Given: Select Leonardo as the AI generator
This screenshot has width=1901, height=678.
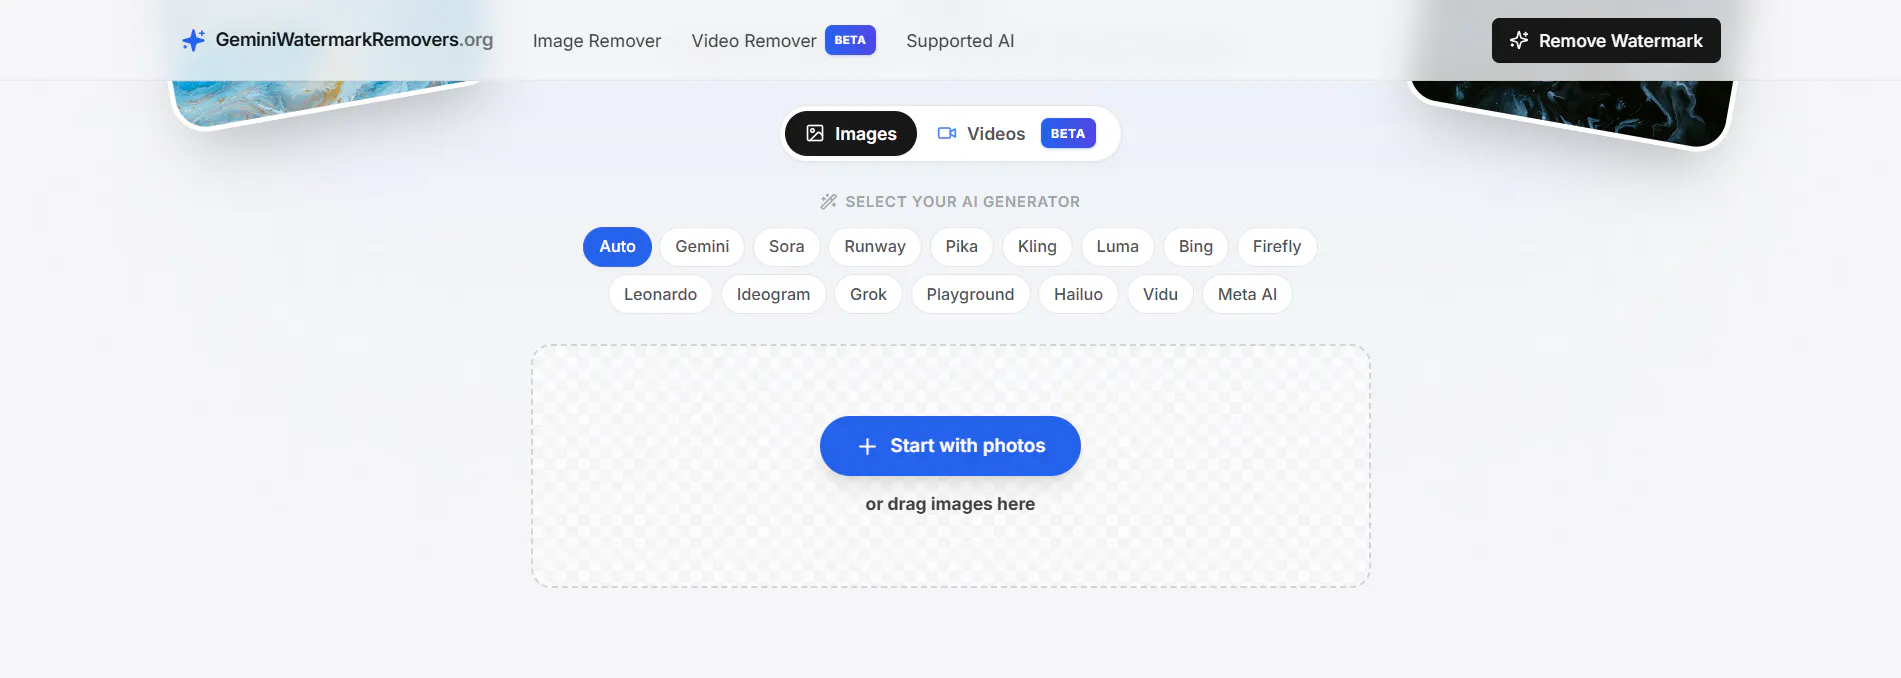Looking at the screenshot, I should pyautogui.click(x=660, y=295).
